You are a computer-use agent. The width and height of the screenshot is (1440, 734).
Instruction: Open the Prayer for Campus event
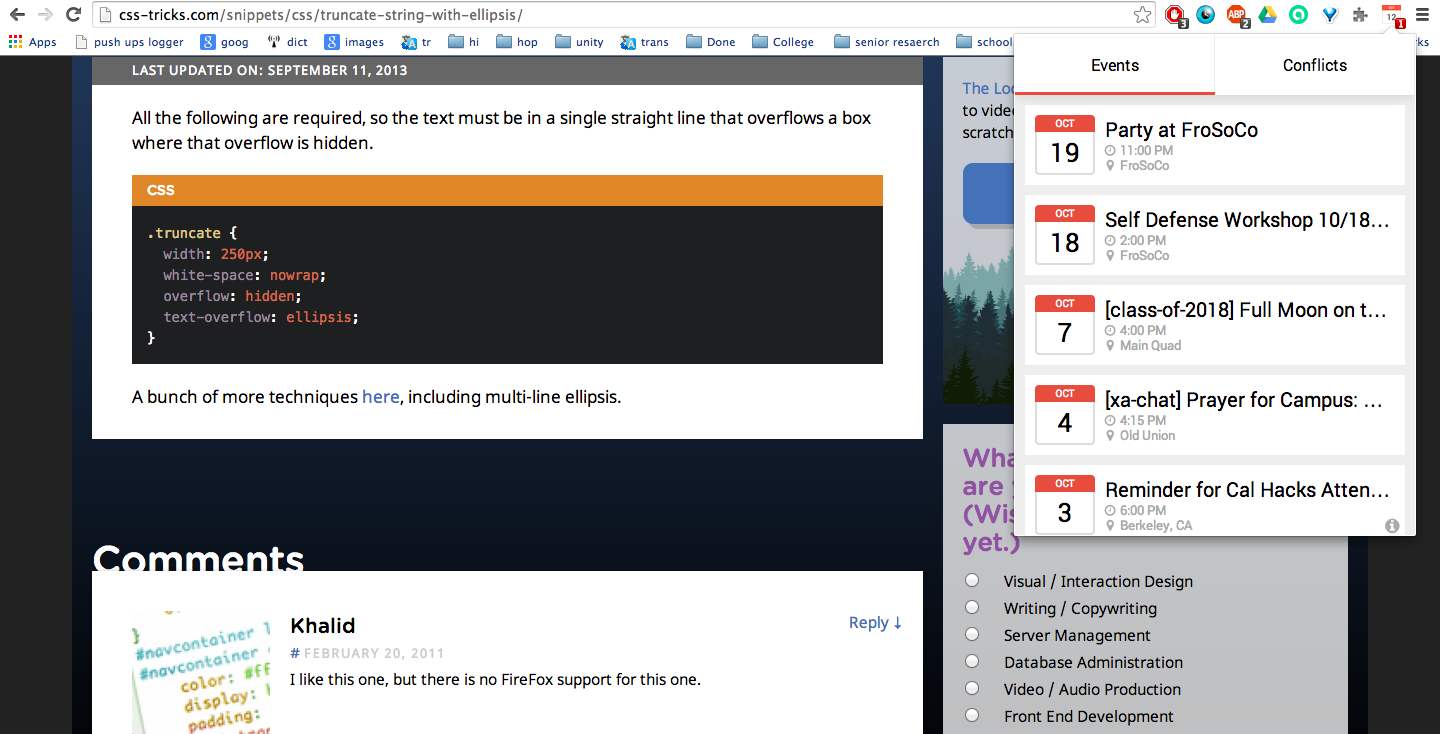(1215, 415)
